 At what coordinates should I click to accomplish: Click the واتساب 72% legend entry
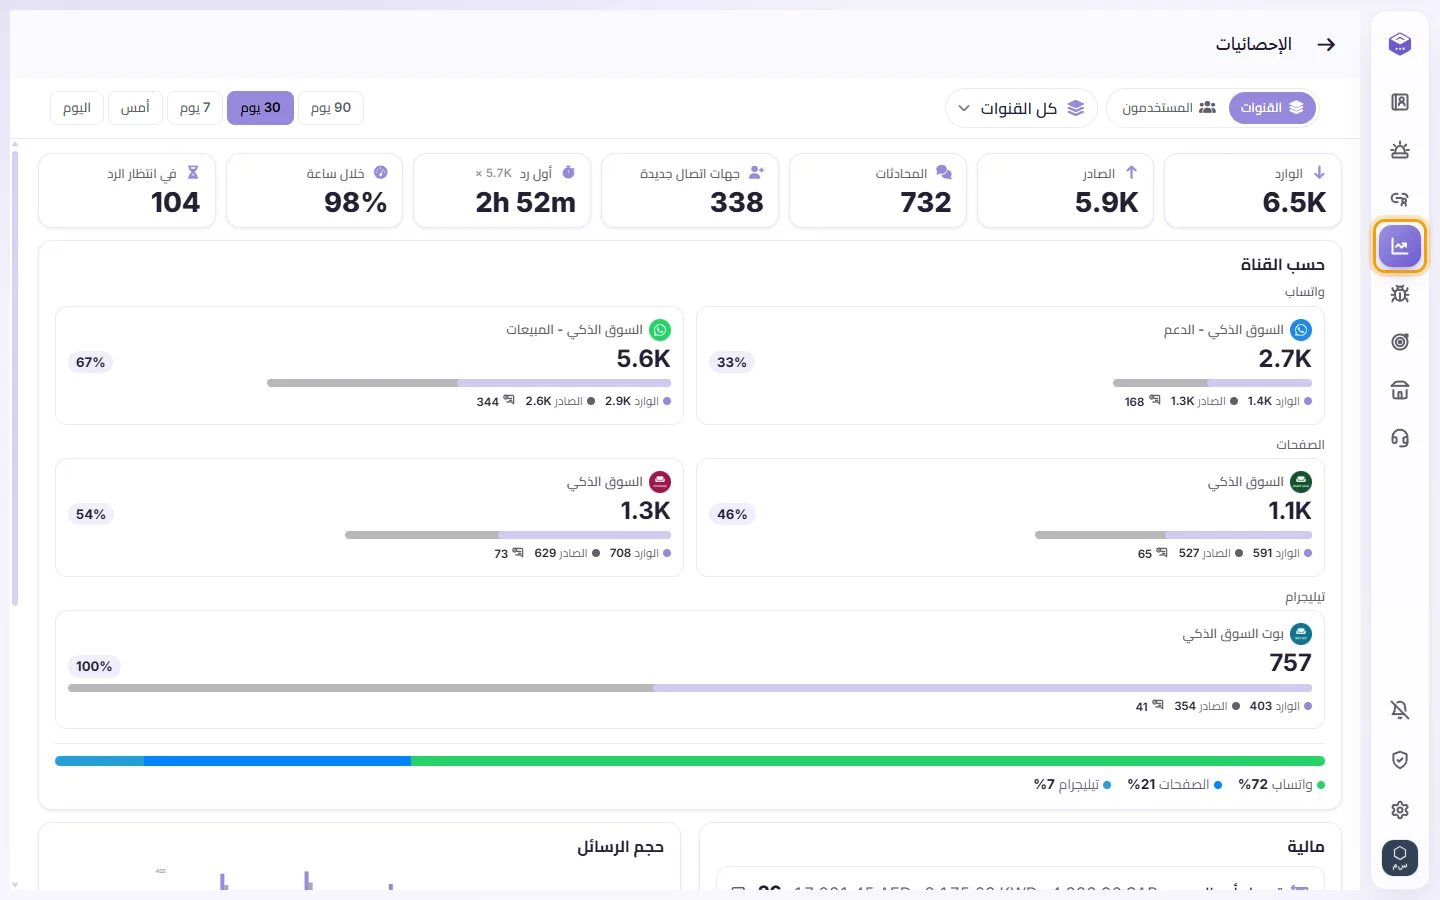[x=1282, y=785]
